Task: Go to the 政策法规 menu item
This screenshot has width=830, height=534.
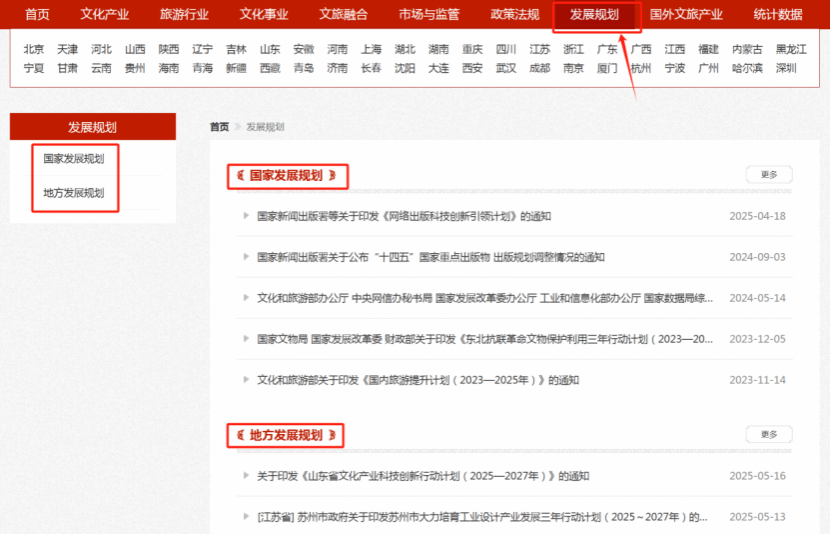Action: tap(515, 14)
